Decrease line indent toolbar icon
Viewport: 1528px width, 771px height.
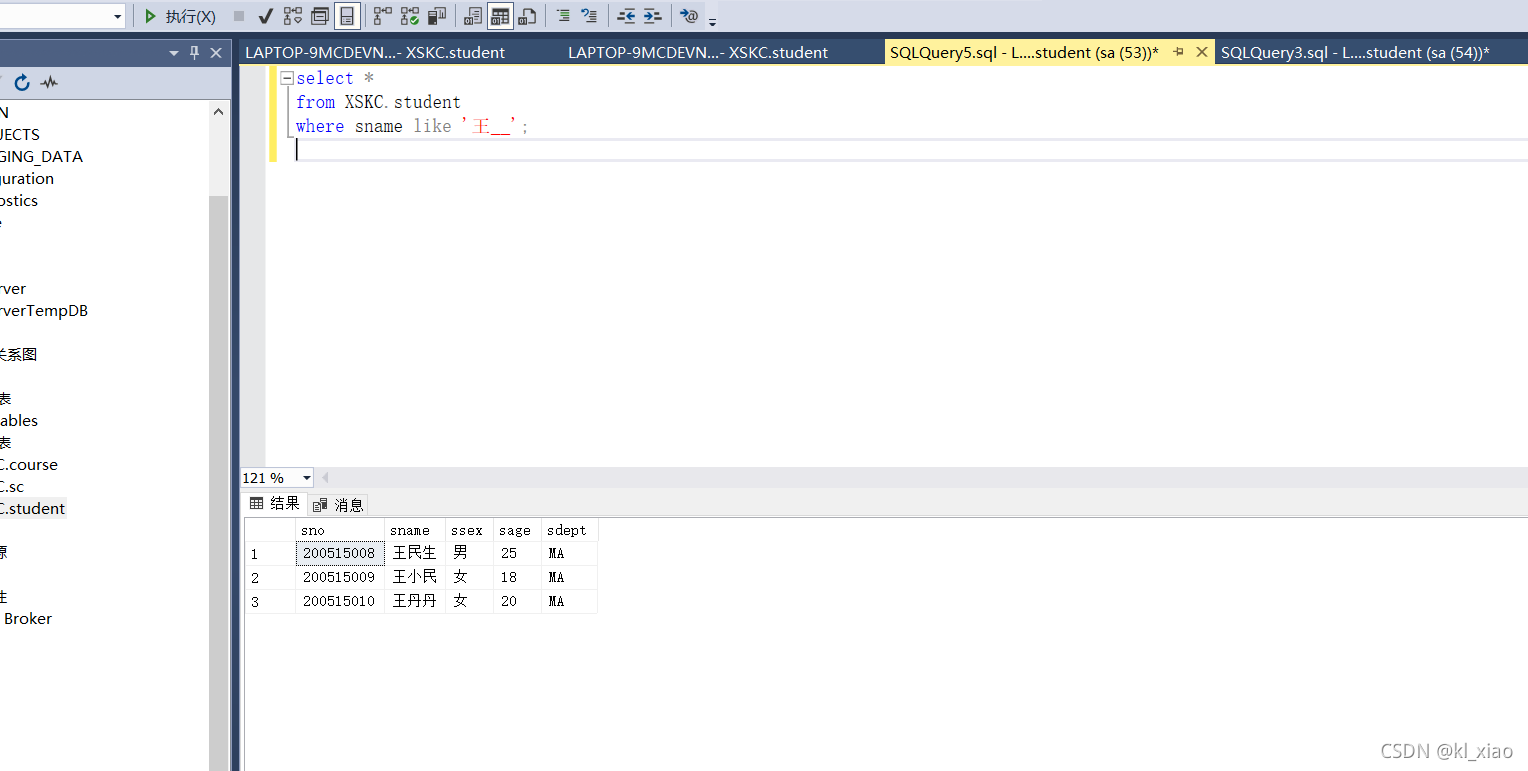(626, 16)
